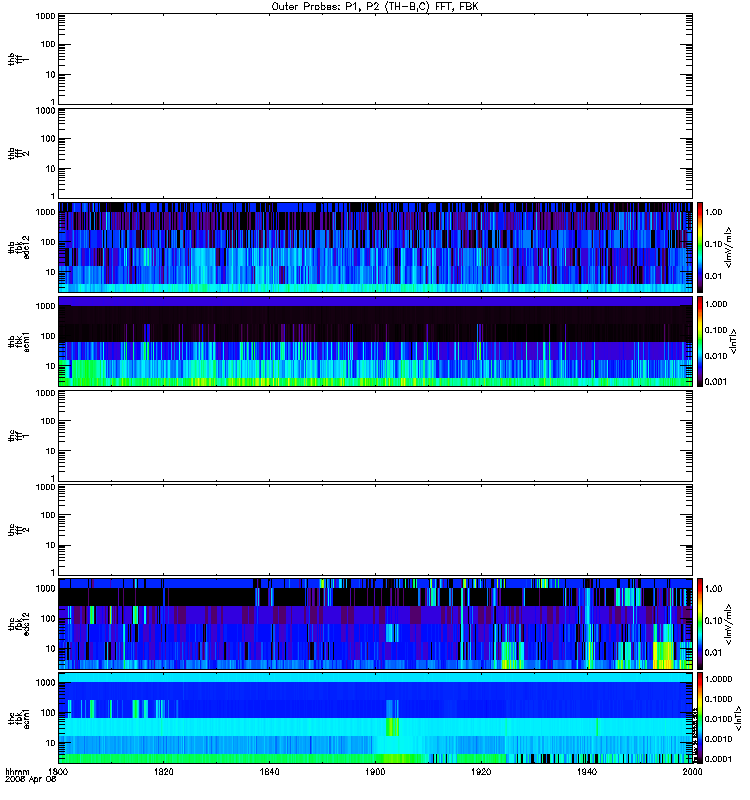
Task: Click the '10' tick of the top thb ff panel
Action: pyautogui.click(x=51, y=74)
